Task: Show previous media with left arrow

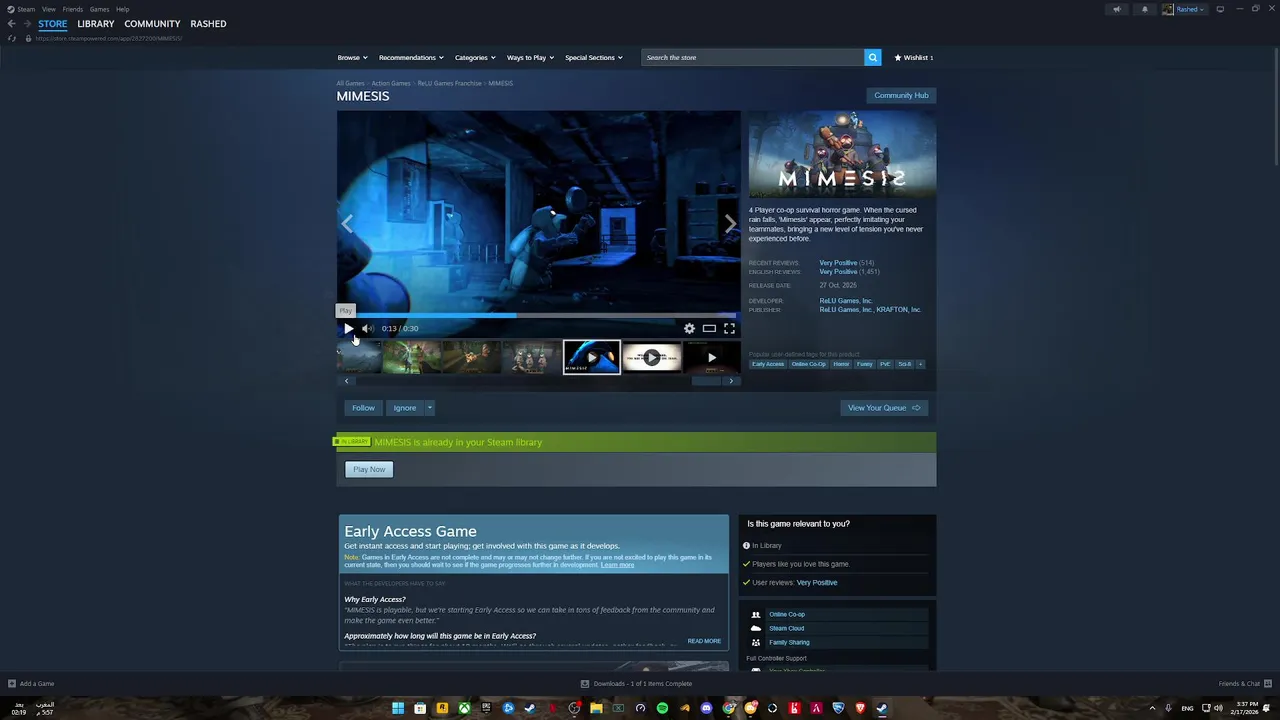Action: (347, 223)
